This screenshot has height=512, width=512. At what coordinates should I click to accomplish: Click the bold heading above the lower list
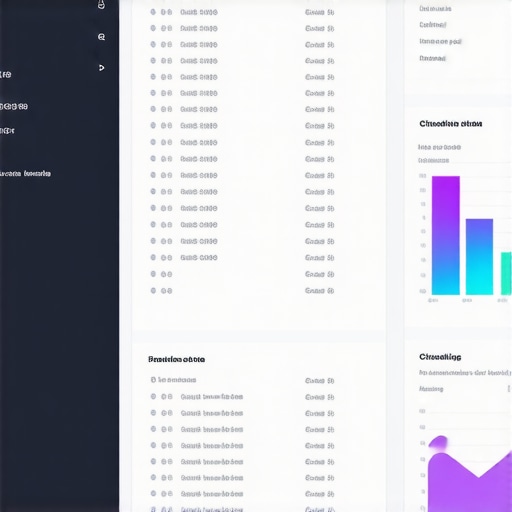coord(176,359)
